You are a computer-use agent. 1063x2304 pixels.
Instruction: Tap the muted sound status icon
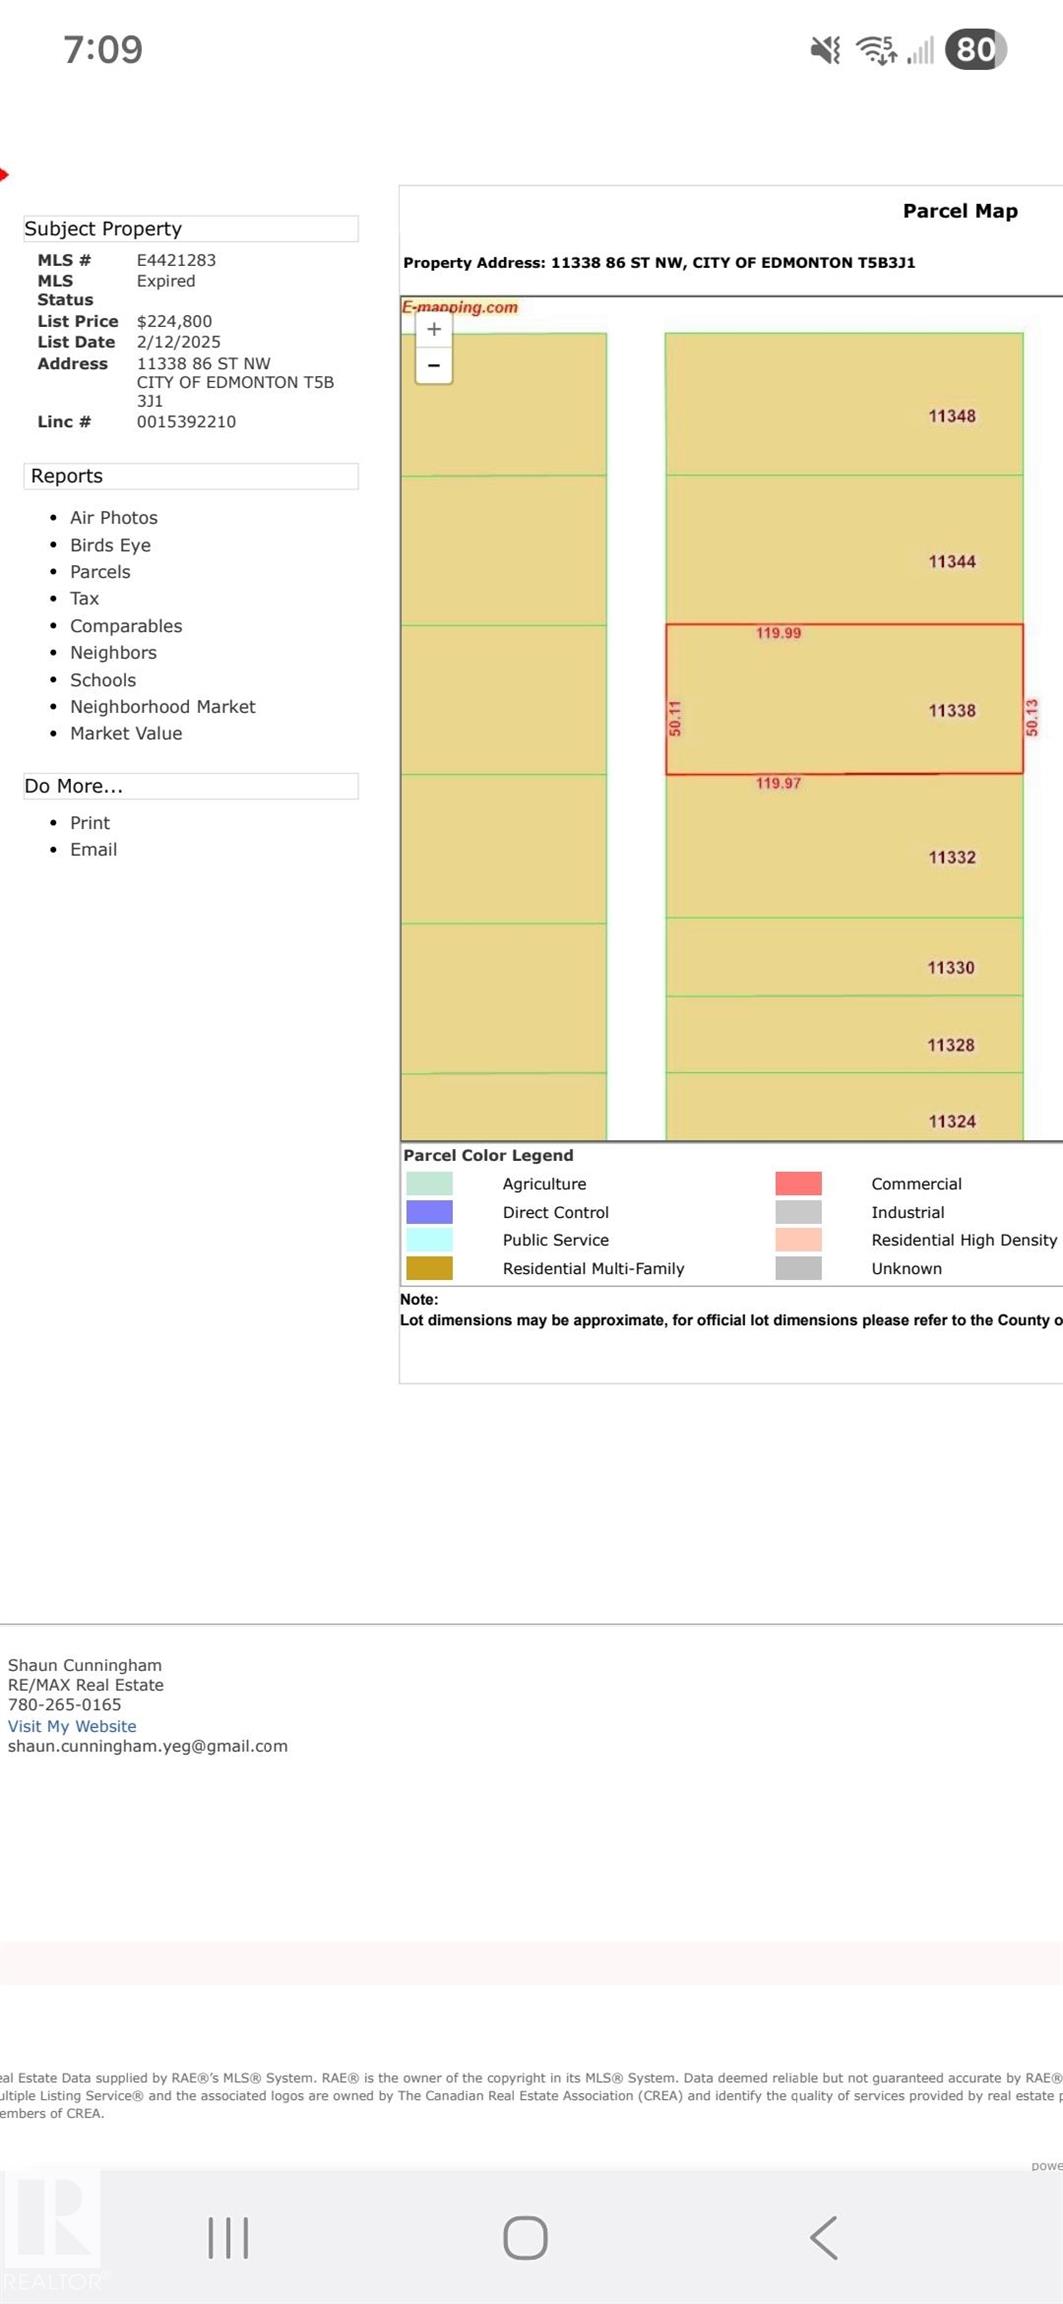825,49
